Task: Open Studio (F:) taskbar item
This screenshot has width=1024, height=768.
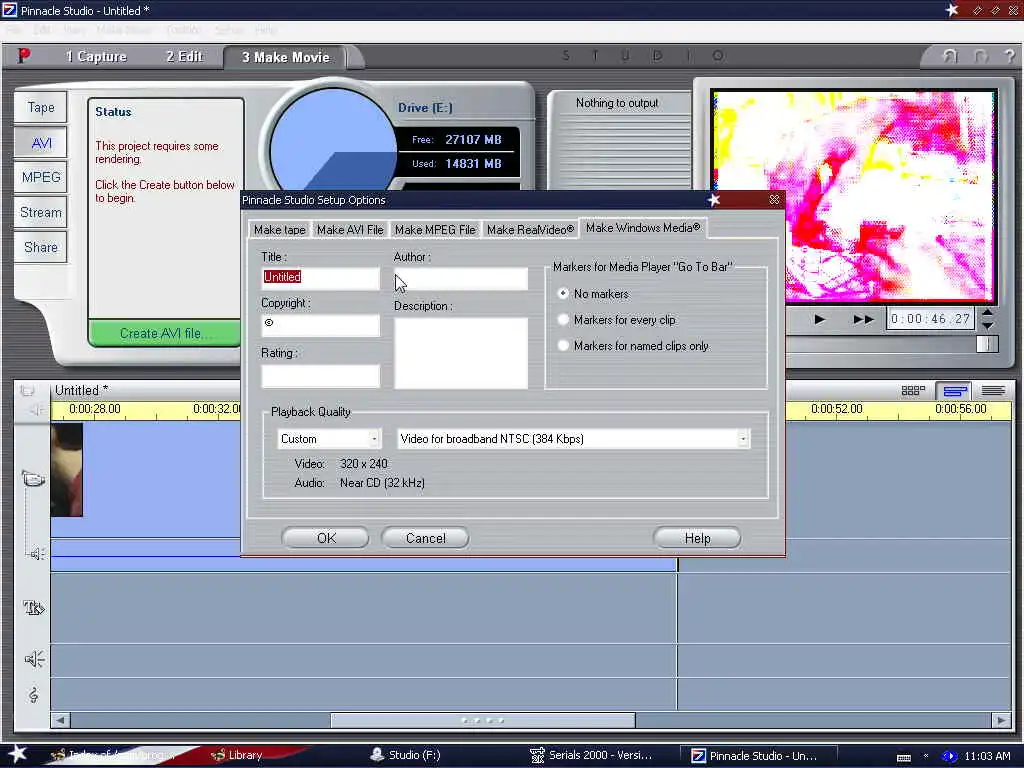Action: (x=406, y=755)
